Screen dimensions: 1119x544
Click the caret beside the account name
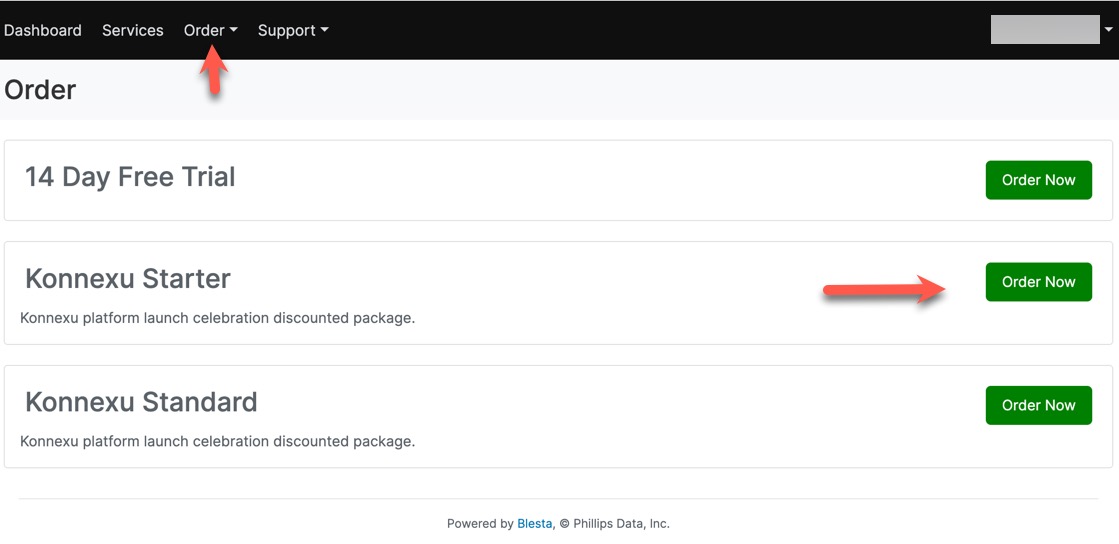point(1108,31)
